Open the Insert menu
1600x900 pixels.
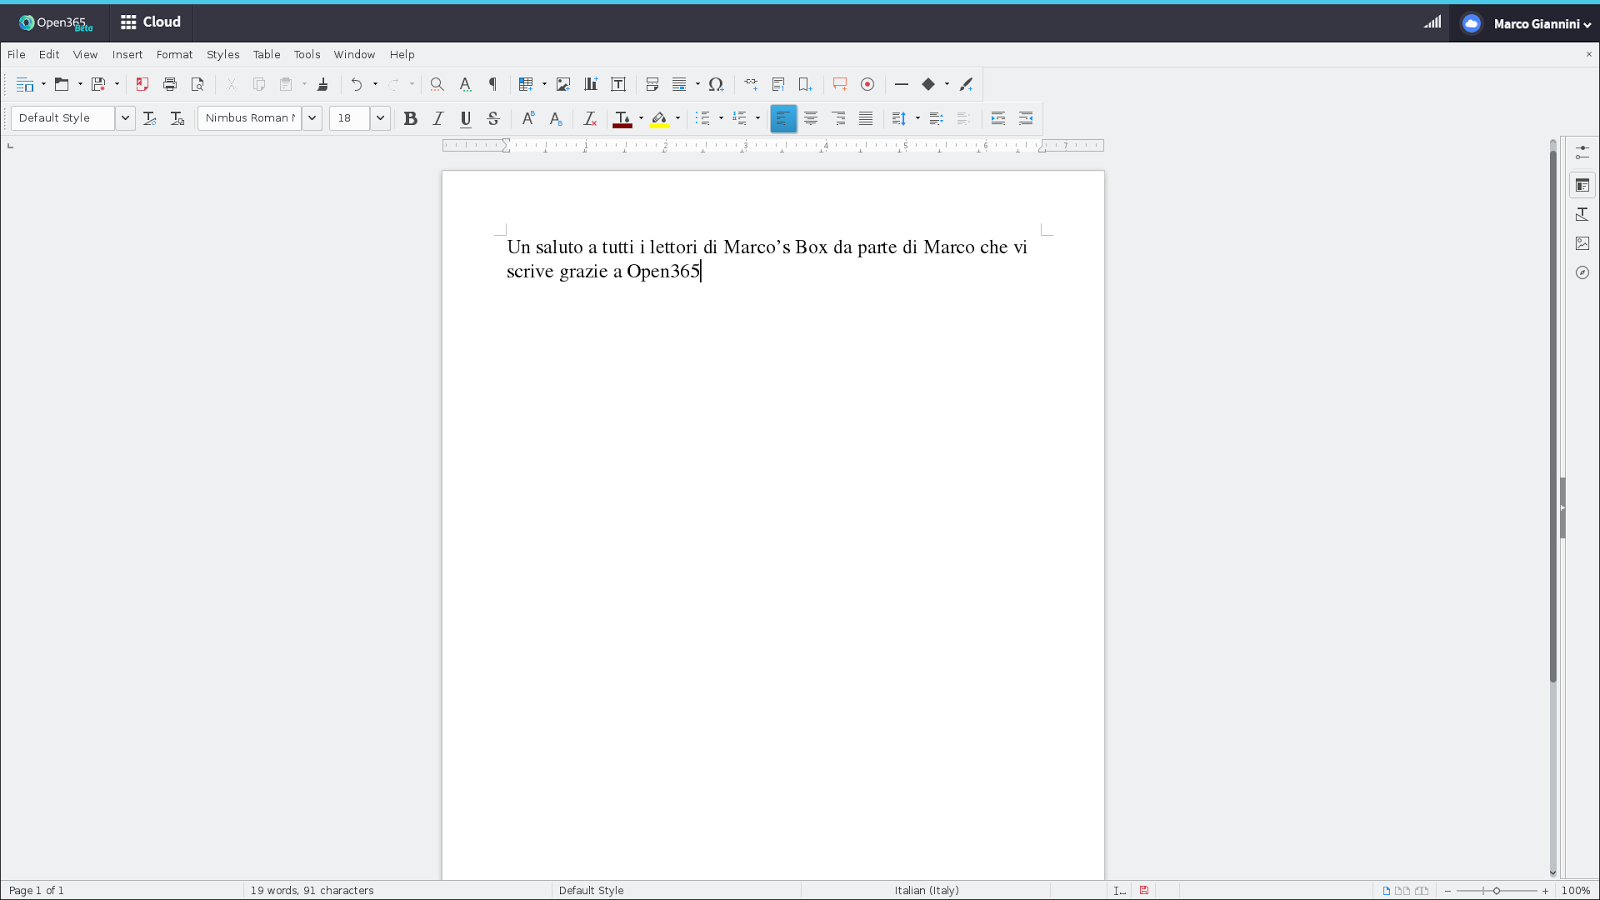[x=127, y=55]
